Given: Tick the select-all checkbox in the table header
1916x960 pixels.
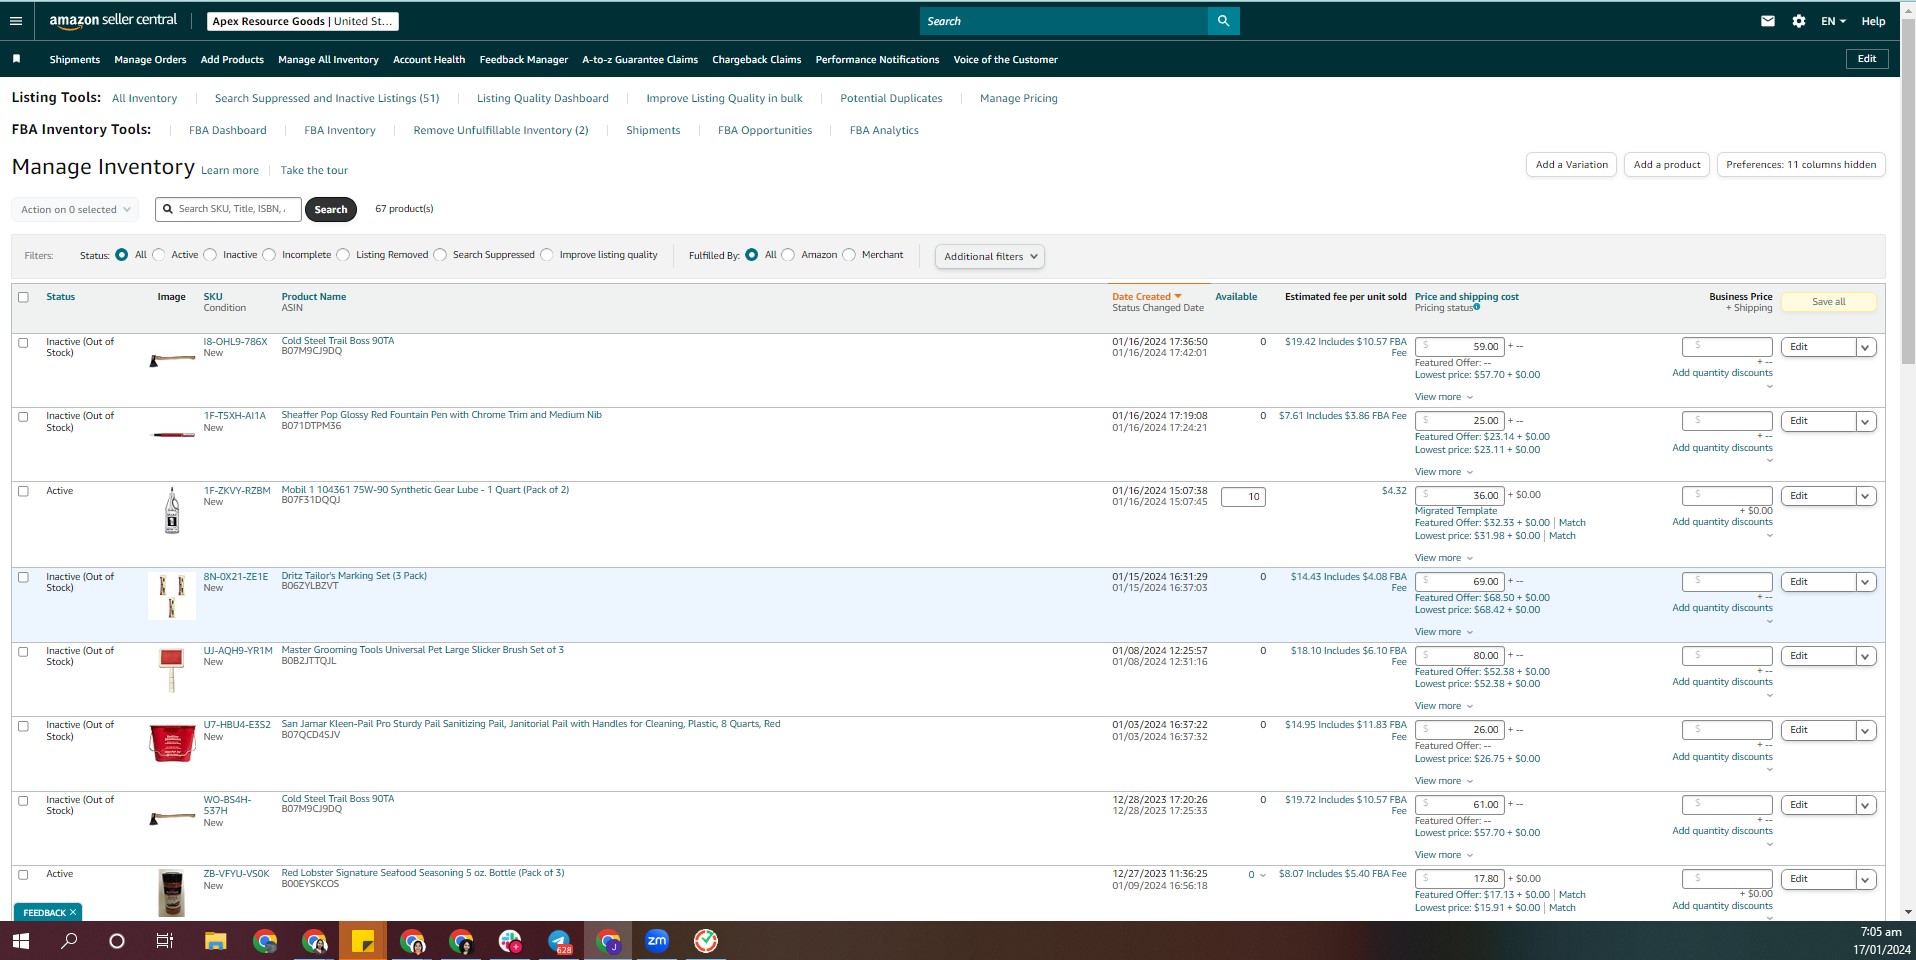Looking at the screenshot, I should [x=23, y=297].
